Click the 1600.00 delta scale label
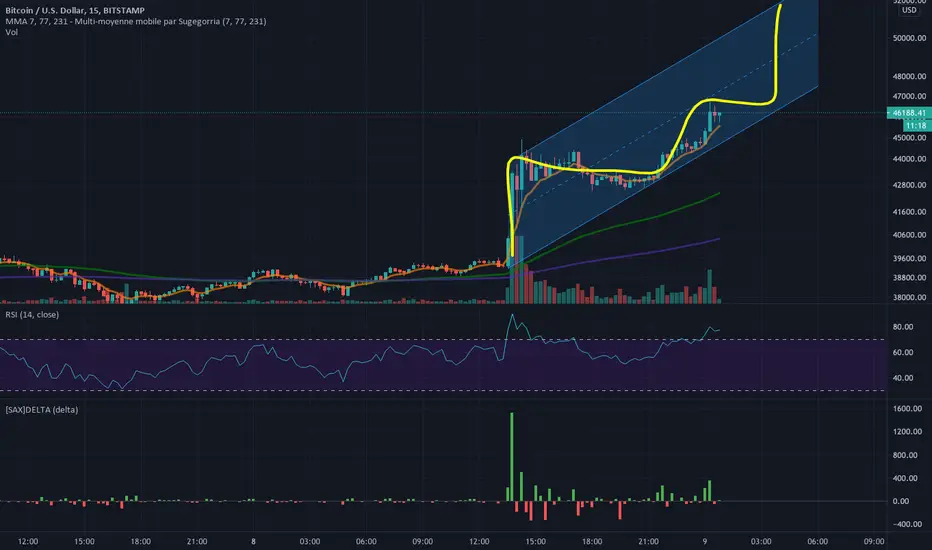This screenshot has width=932, height=550. pyautogui.click(x=907, y=408)
